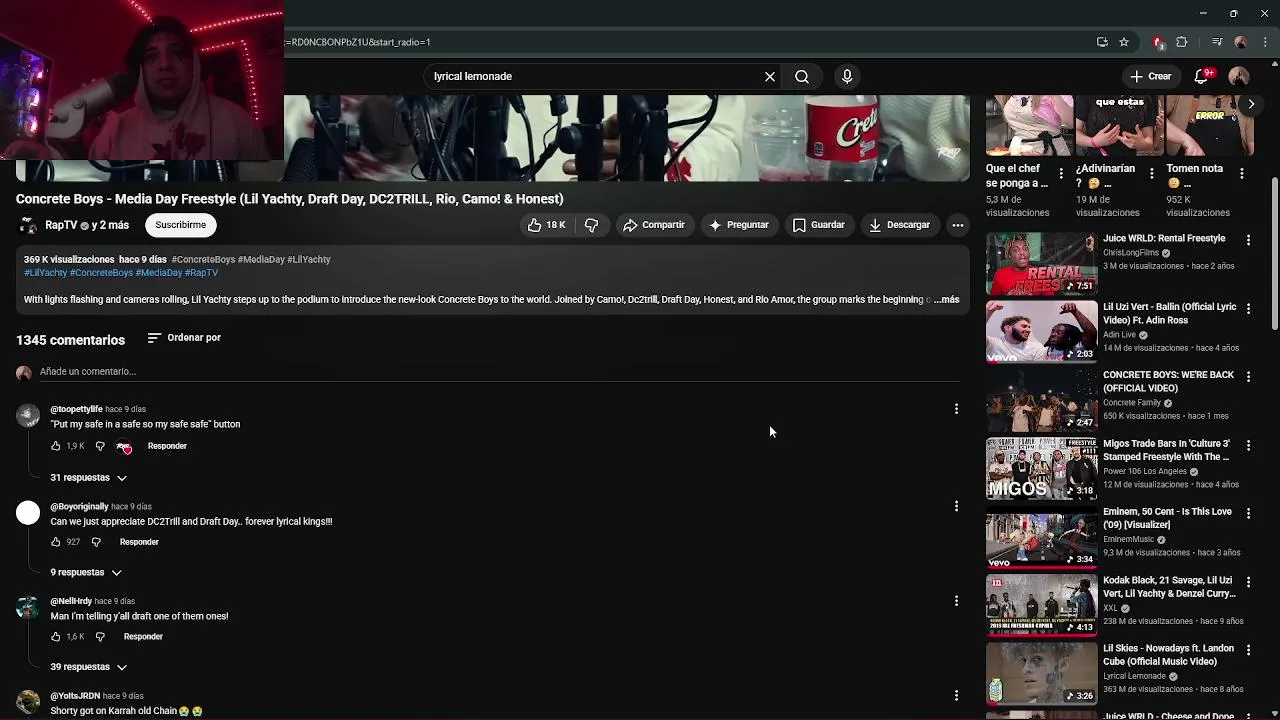The image size is (1280, 720).
Task: Expand 9 respuestas replies
Action: tap(85, 573)
